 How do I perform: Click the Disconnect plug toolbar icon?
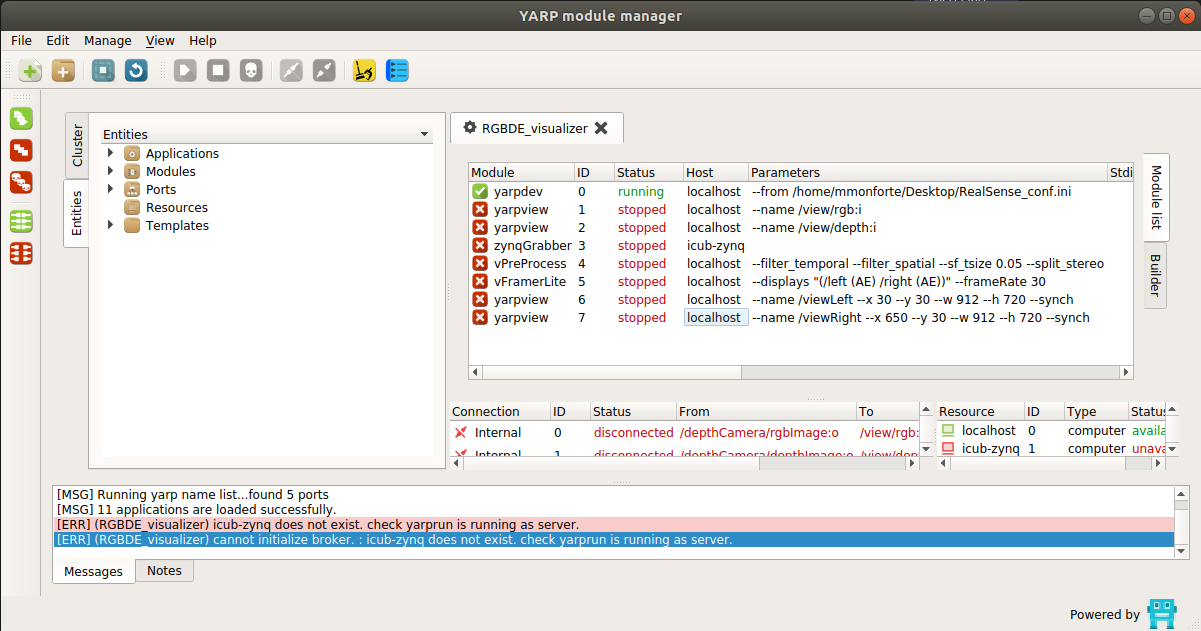324,71
